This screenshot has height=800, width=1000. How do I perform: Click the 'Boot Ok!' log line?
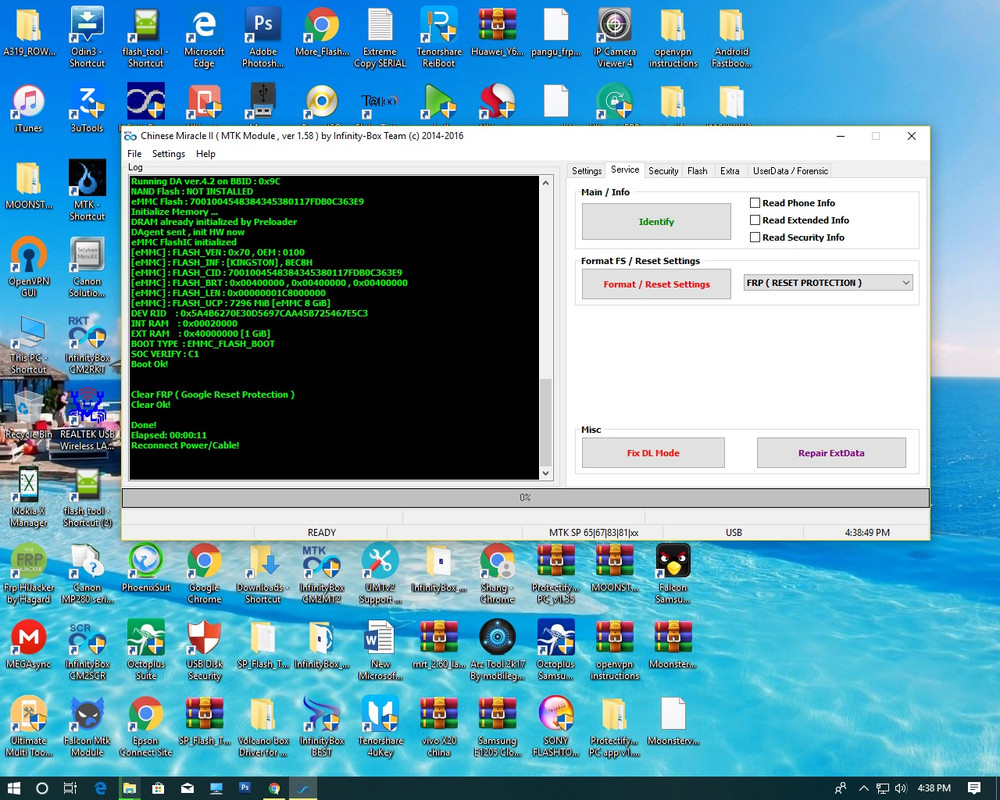(x=149, y=364)
